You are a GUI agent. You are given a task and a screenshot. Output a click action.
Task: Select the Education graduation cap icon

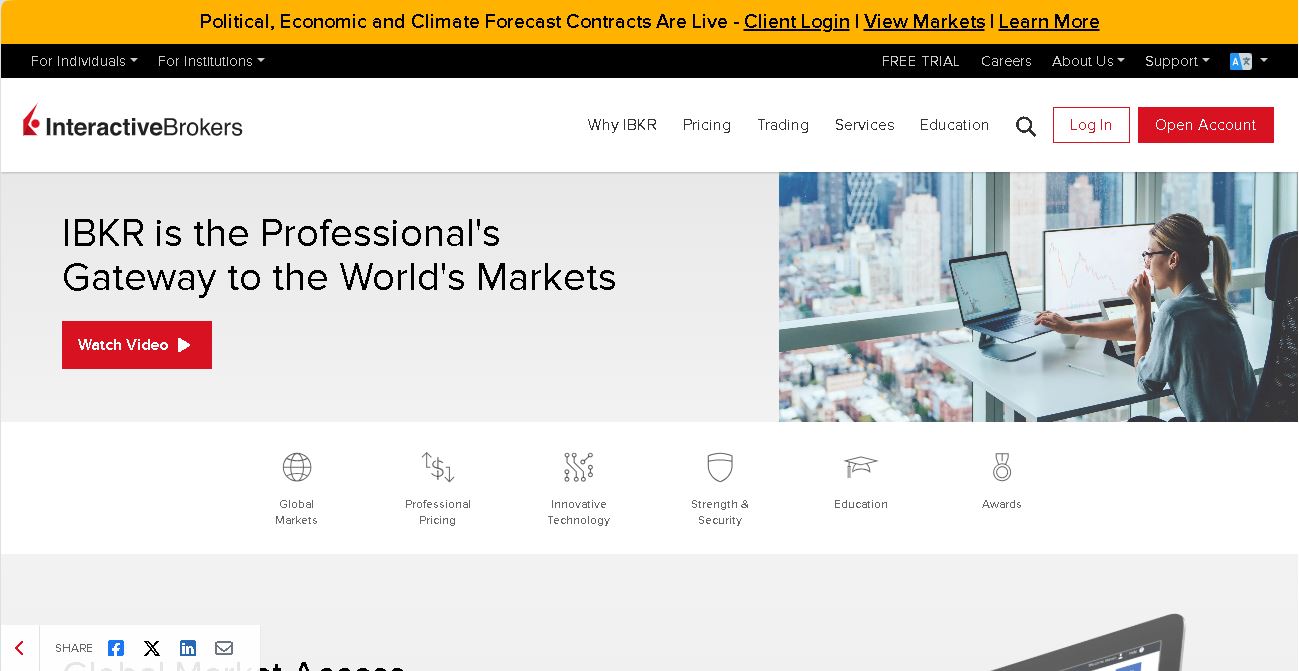(861, 466)
